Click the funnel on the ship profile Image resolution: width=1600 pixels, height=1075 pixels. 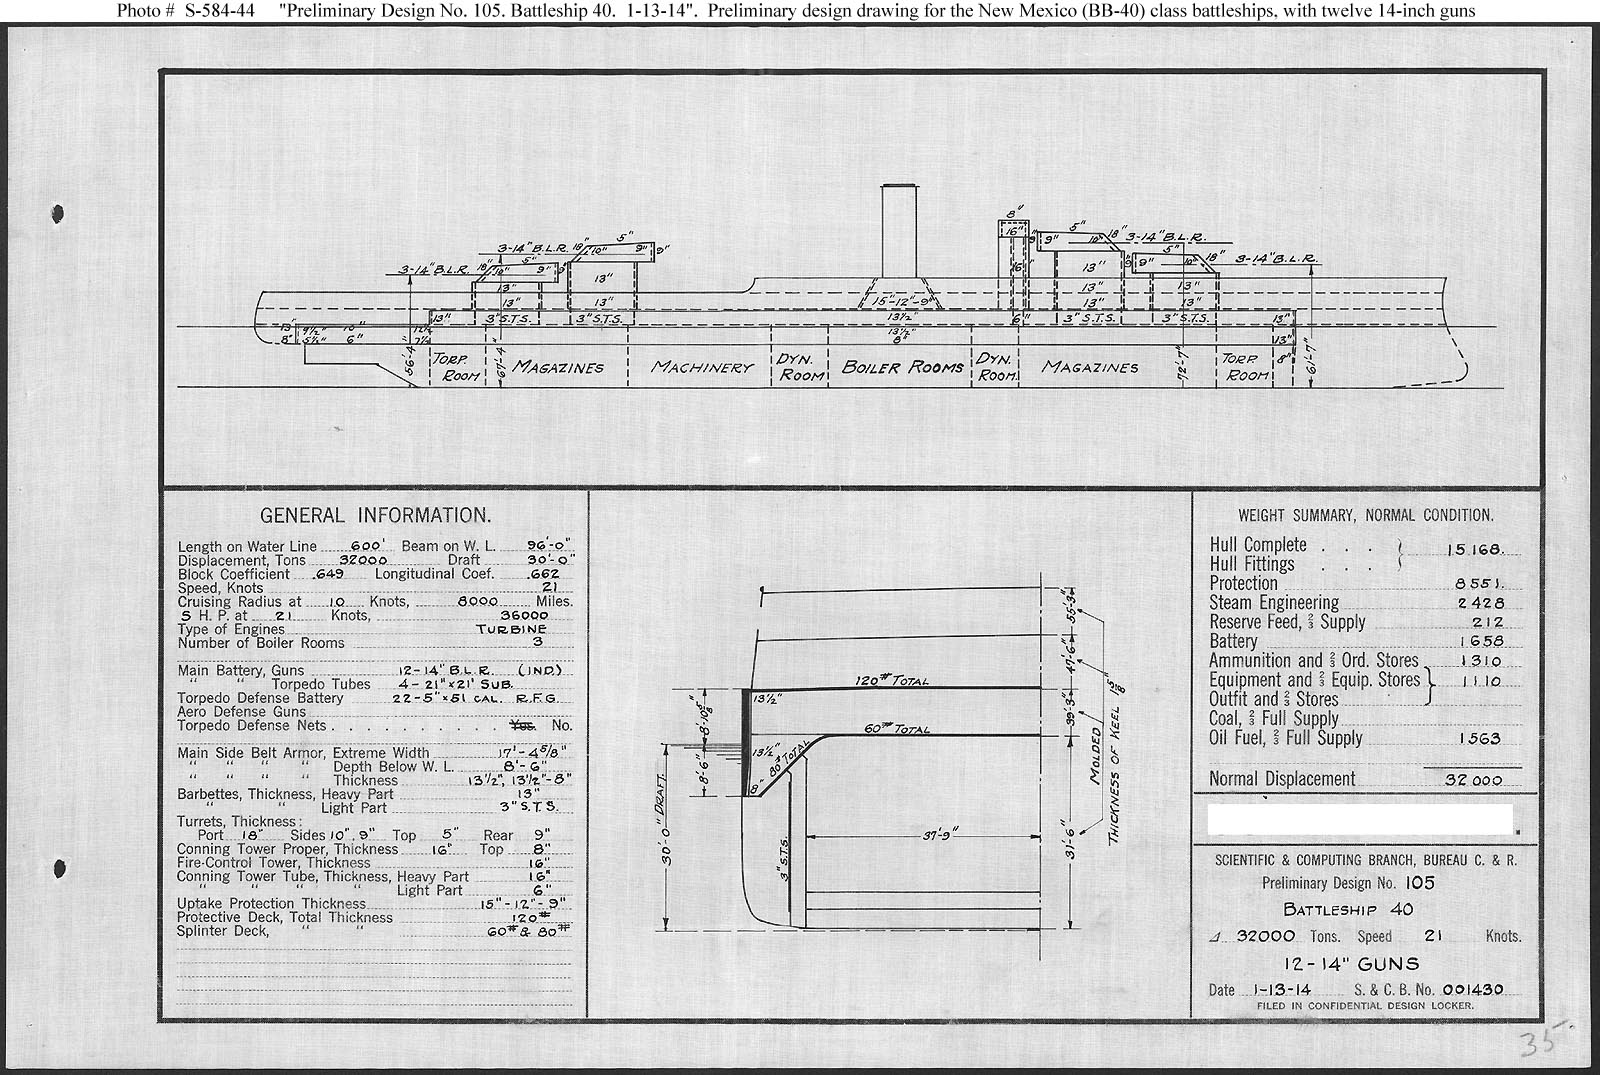899,230
